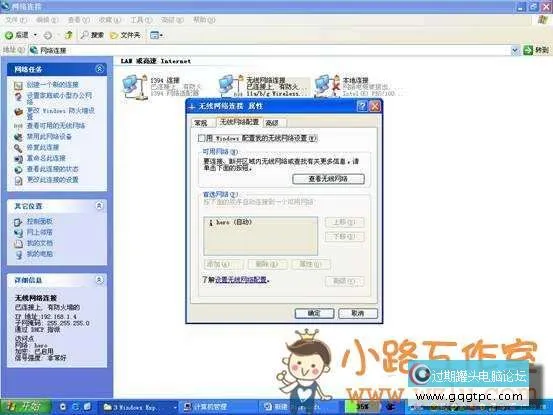
Task: Open the Views toolbar dropdown icon
Action: tap(156, 35)
